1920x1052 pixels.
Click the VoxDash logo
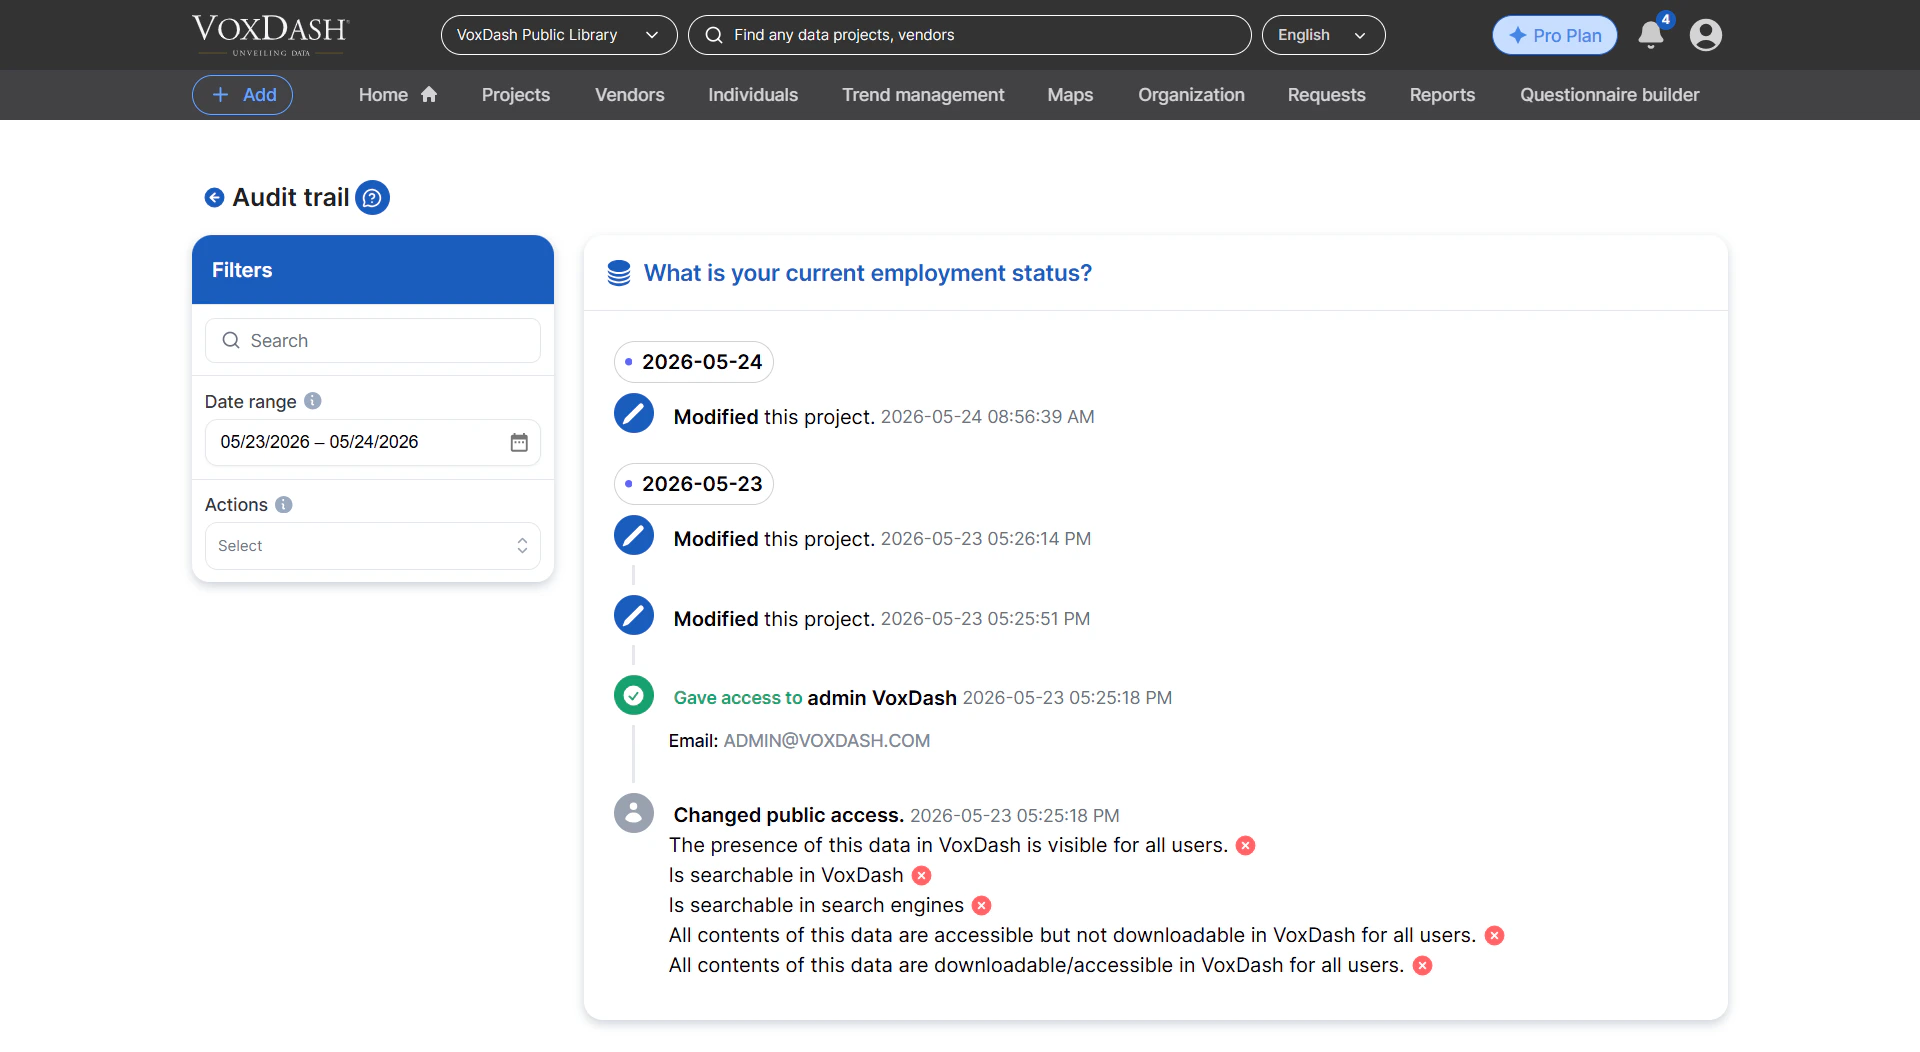pyautogui.click(x=270, y=34)
